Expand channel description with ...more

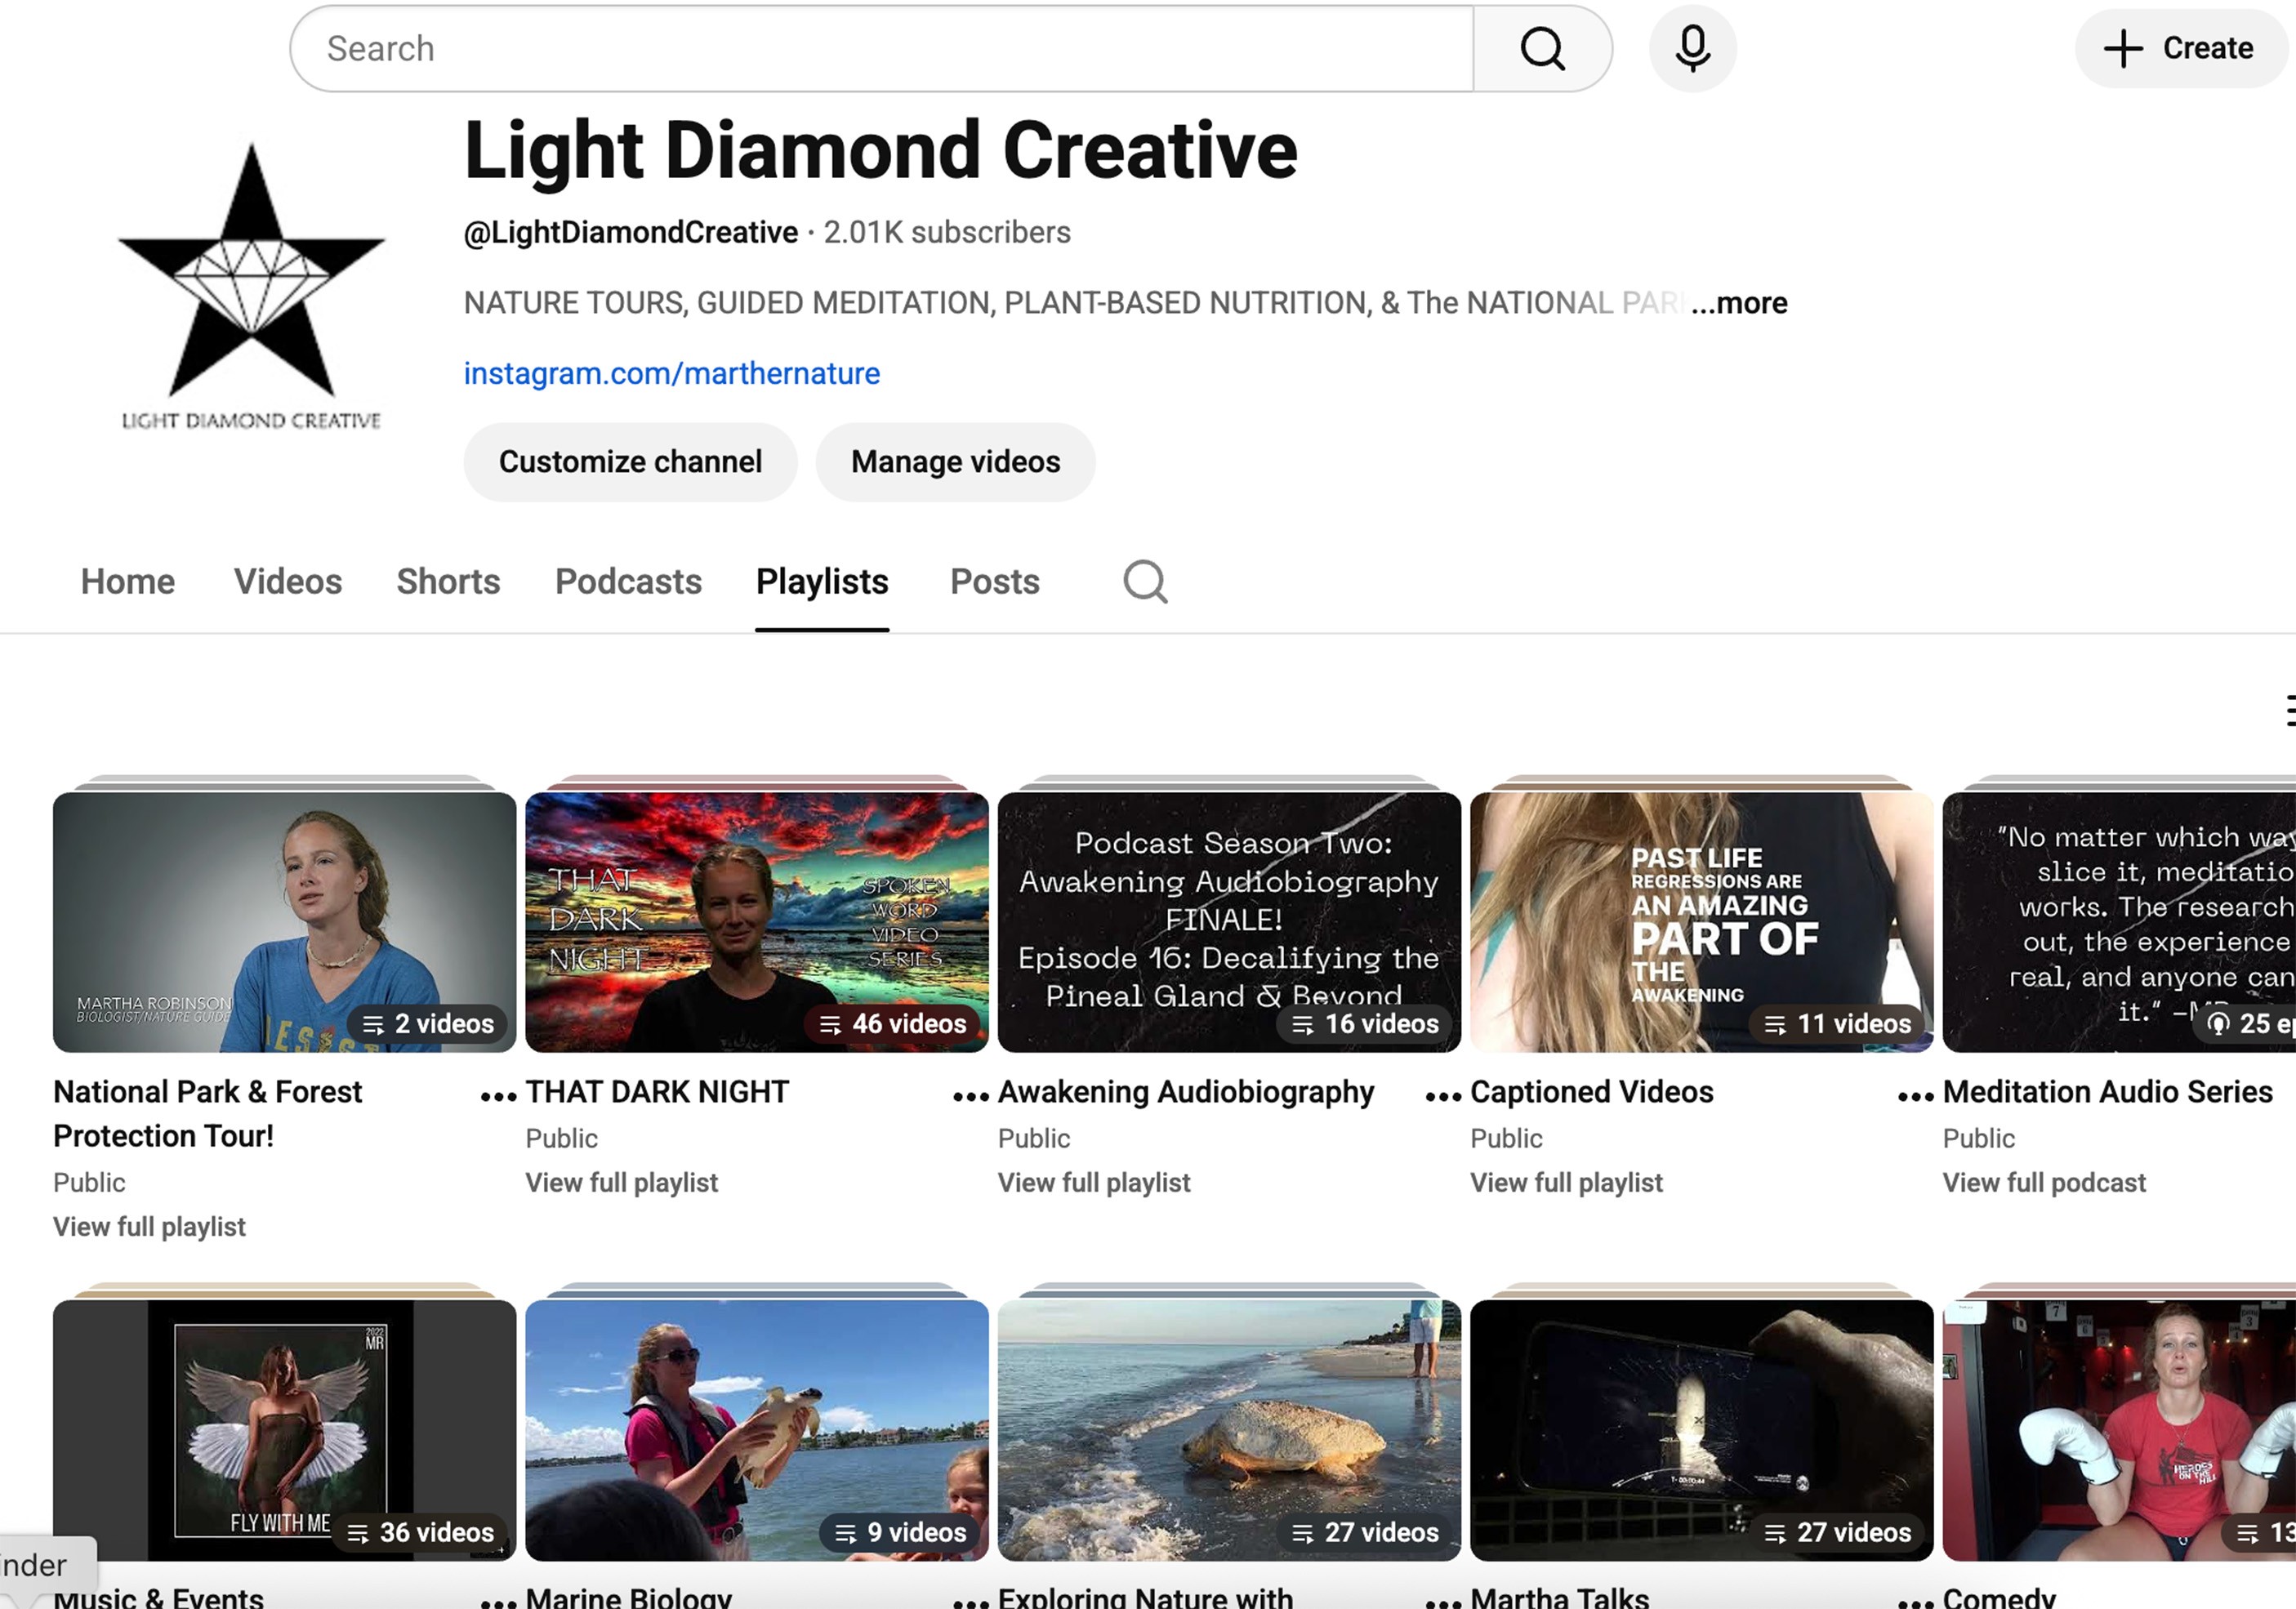[x=1739, y=303]
